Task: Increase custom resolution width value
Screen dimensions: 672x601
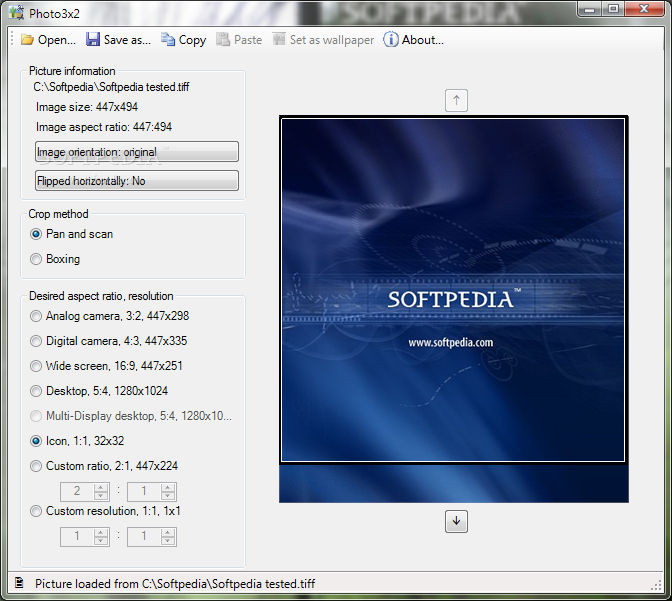Action: tap(101, 533)
